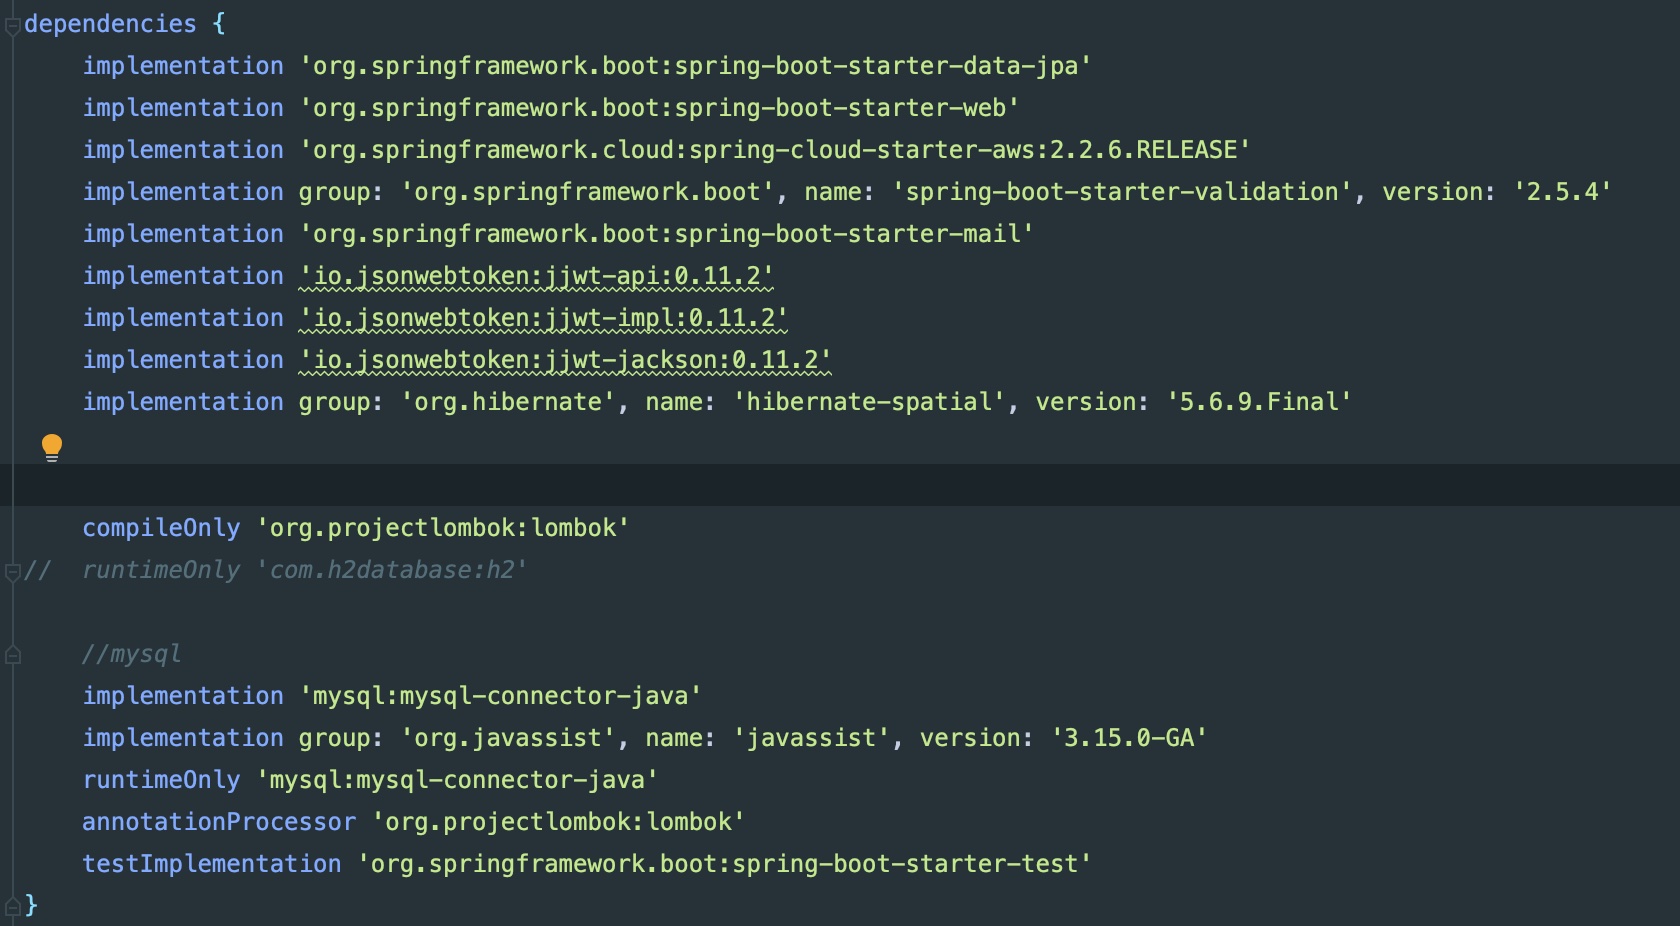Toggle fold marker beside //mysql comment

(13, 656)
